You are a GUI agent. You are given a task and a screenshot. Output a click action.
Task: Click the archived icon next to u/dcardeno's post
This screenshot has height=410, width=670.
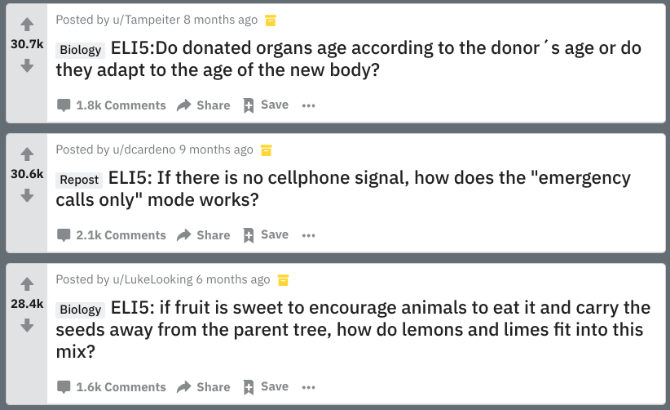(266, 150)
